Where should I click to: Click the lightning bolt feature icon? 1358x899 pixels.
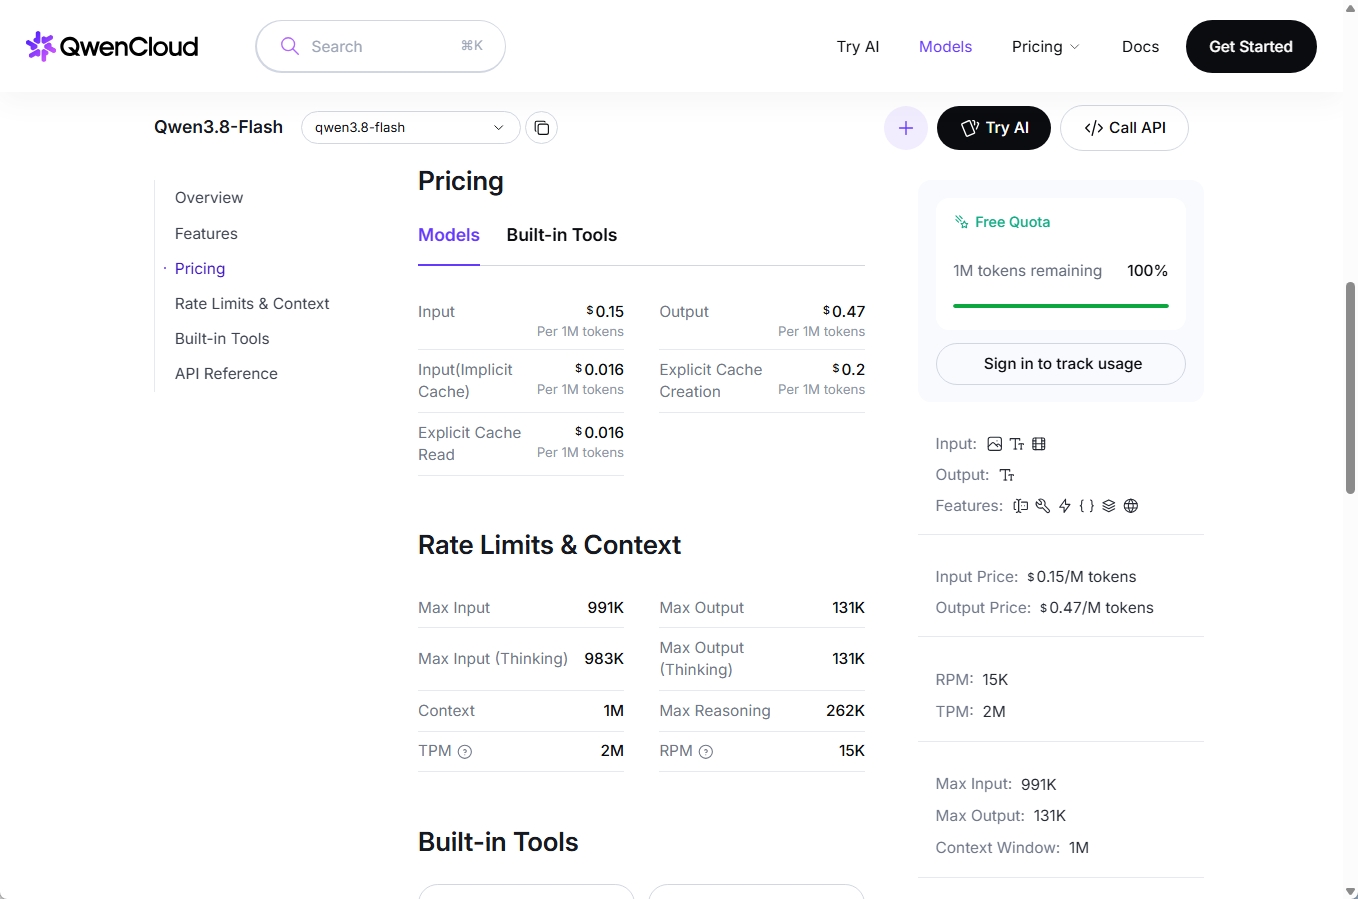[x=1064, y=506]
